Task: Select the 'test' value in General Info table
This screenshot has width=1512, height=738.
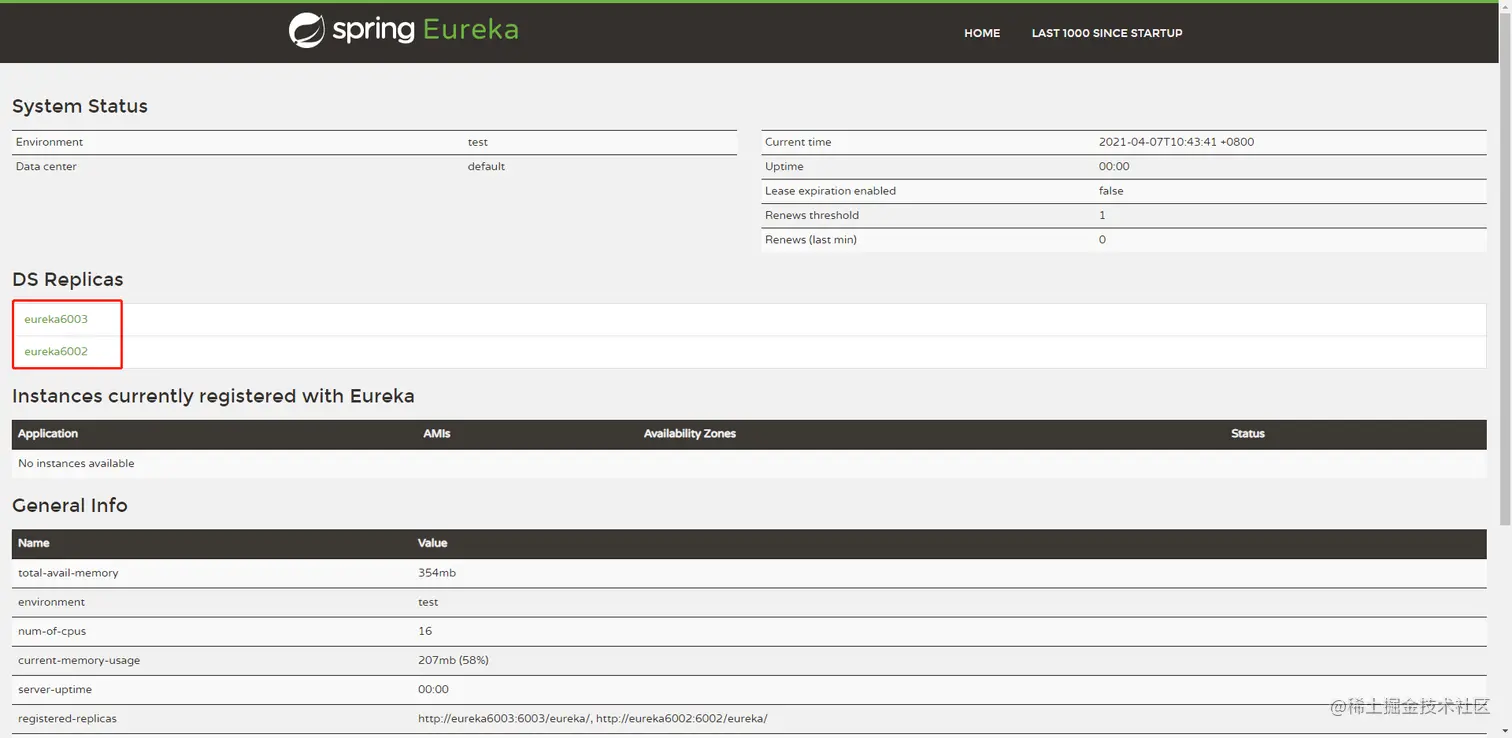Action: [428, 602]
